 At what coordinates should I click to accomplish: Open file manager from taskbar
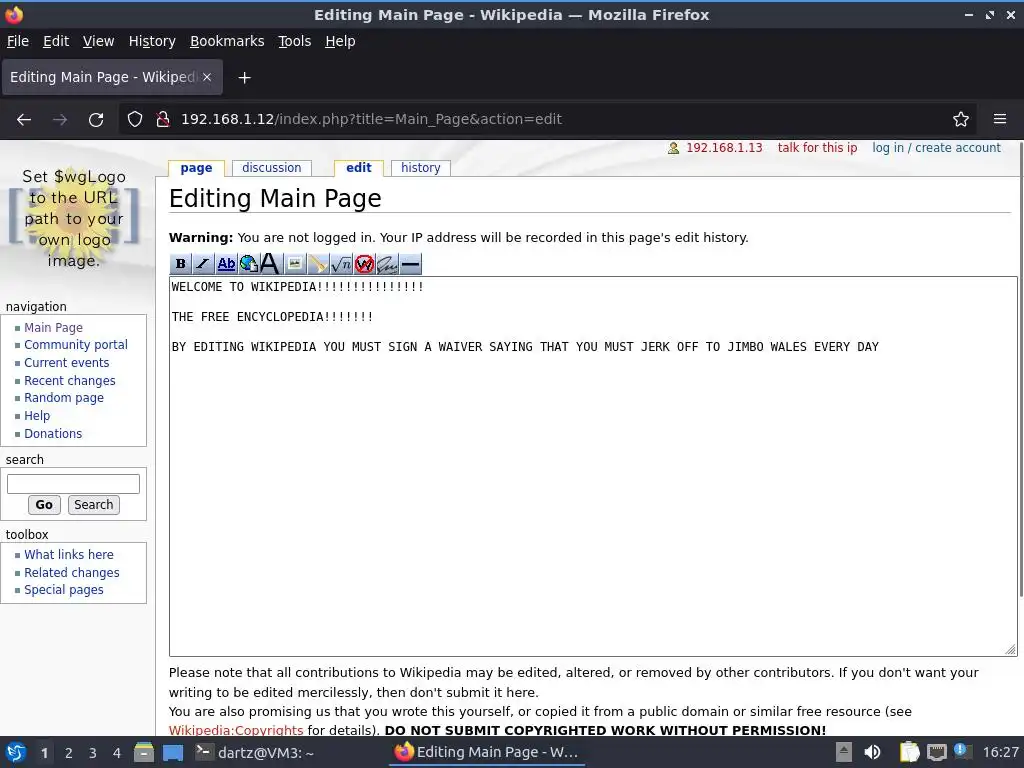tap(144, 752)
